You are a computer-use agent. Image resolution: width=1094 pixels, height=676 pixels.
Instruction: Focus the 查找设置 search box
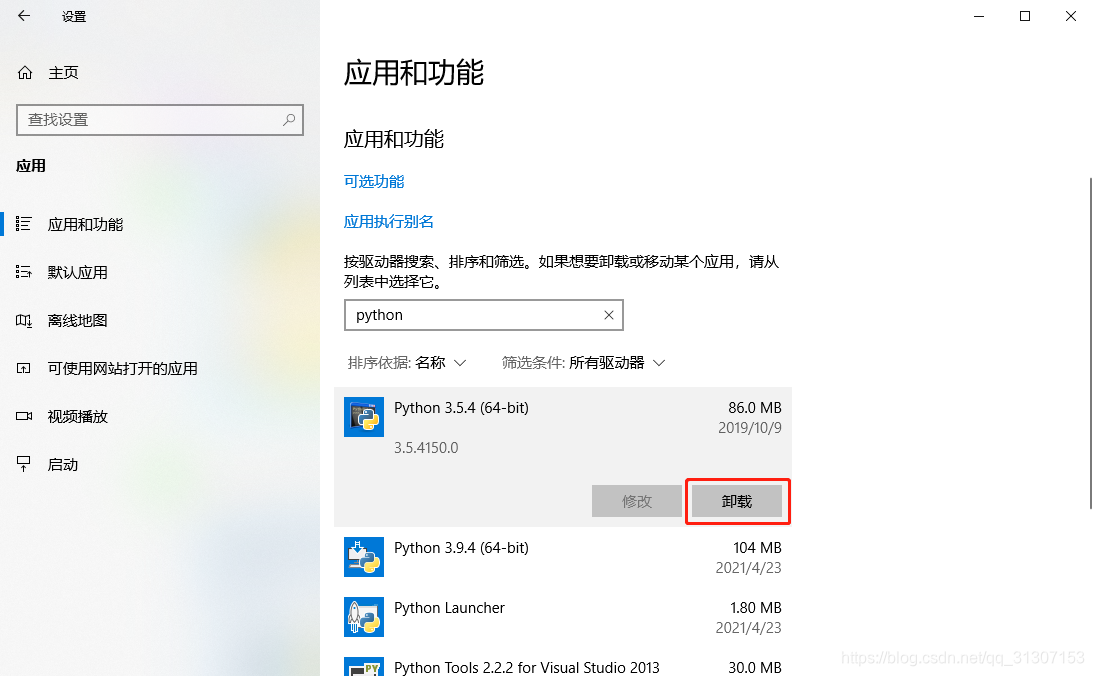tap(160, 120)
